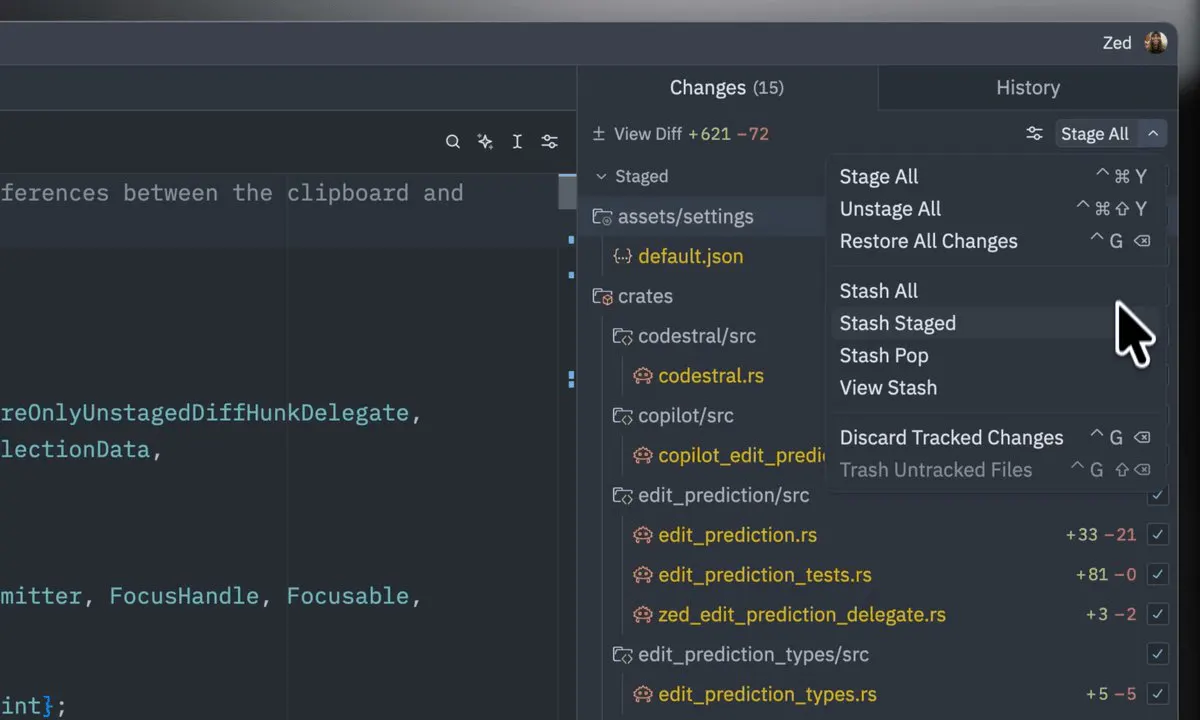Viewport: 1200px width, 720px height.
Task: Select Stash Pop menu entry
Action: tap(997, 355)
